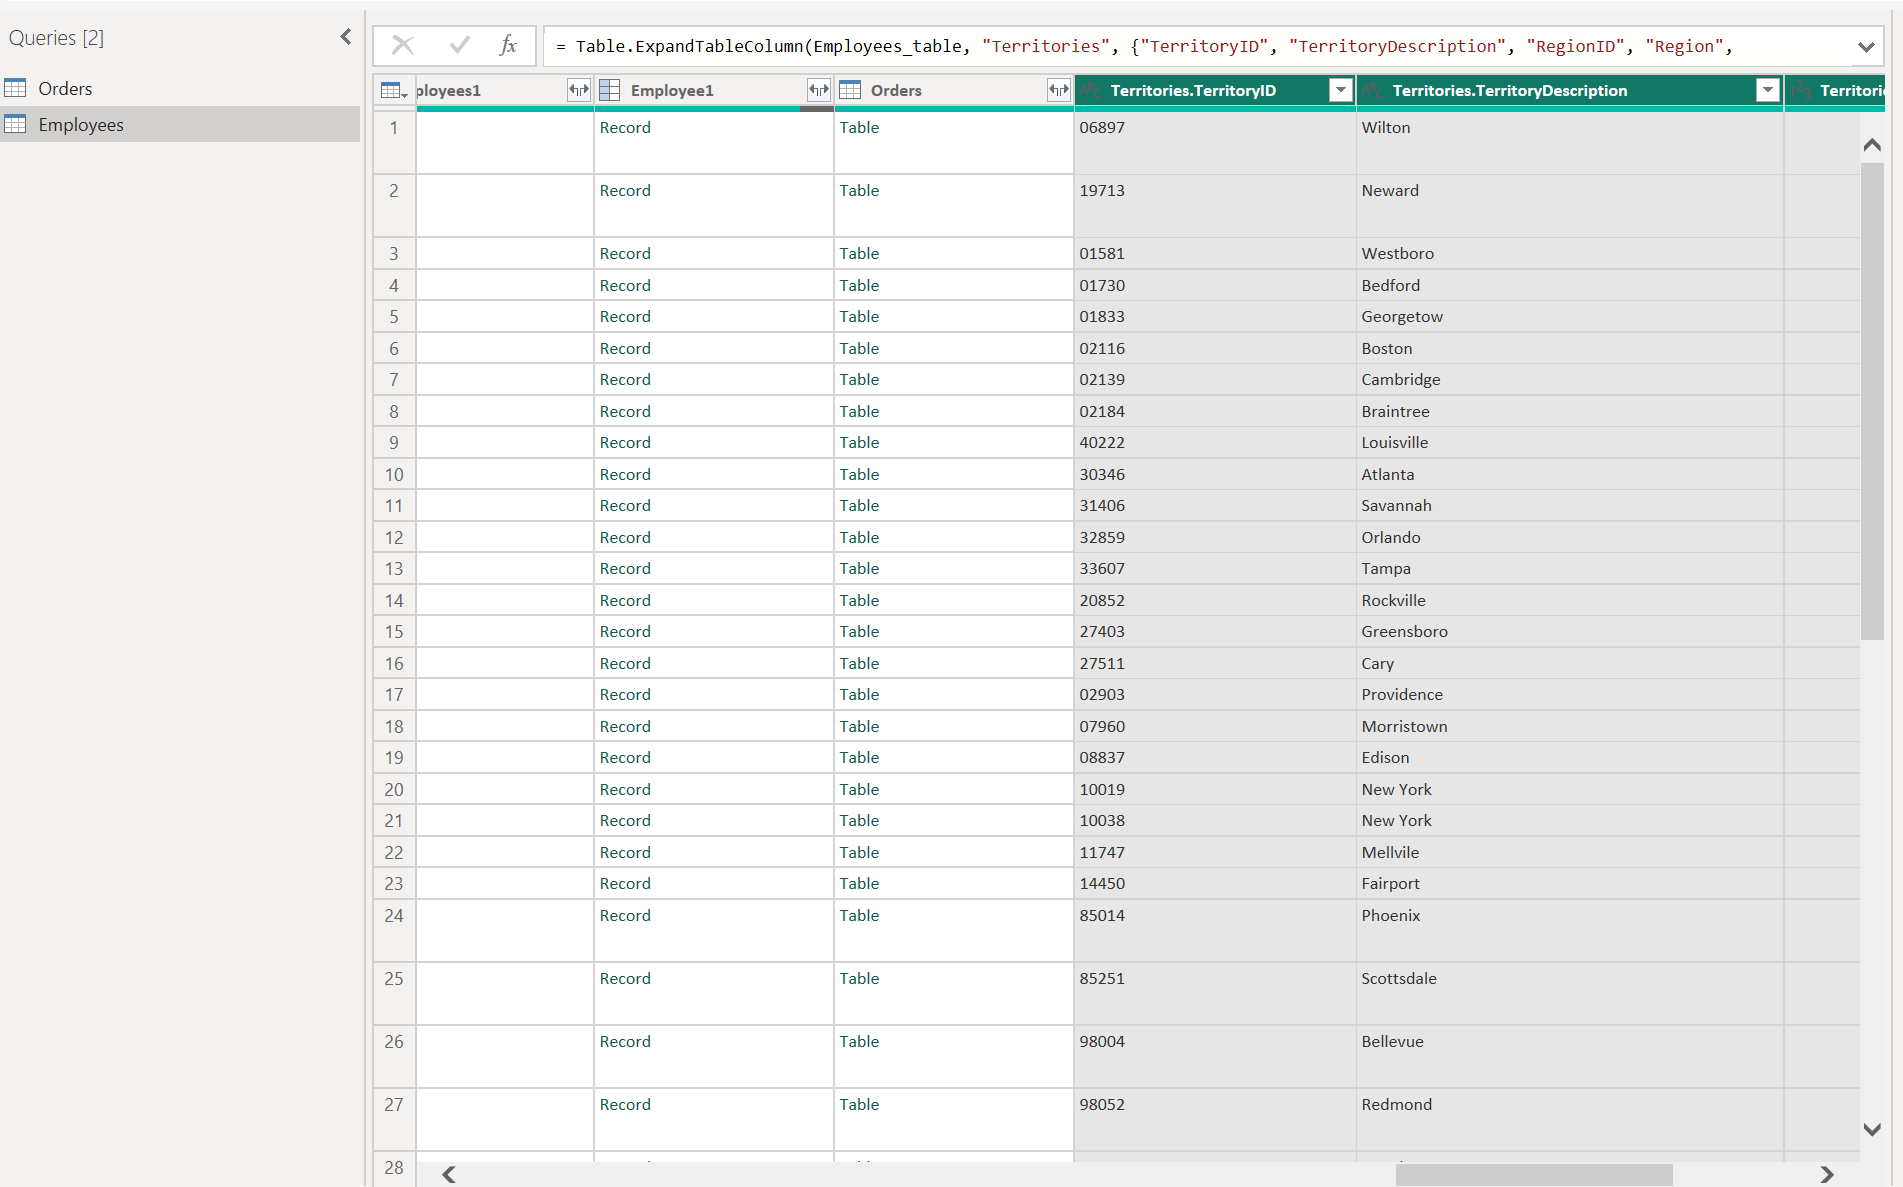Click the data type icon of Employee1 column
Viewport: 1903px width, 1187px height.
[x=610, y=90]
